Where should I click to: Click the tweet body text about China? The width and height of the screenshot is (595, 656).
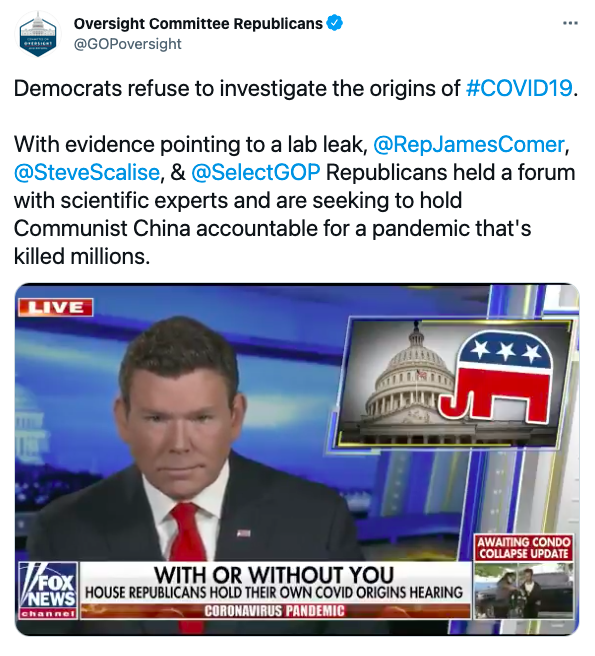click(x=293, y=200)
